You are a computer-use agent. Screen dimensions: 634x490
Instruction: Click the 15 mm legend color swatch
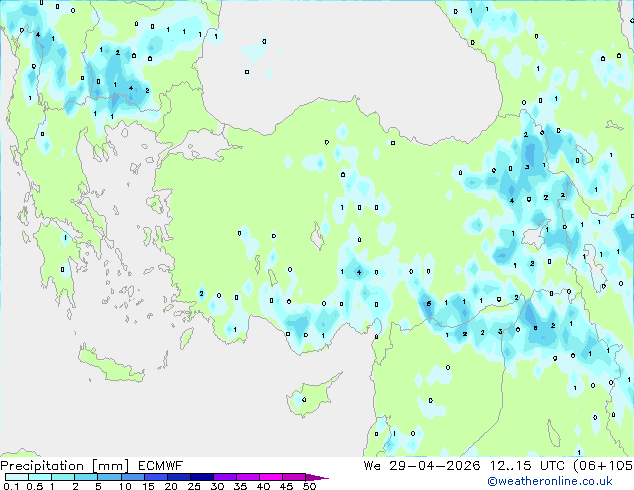tap(155, 477)
